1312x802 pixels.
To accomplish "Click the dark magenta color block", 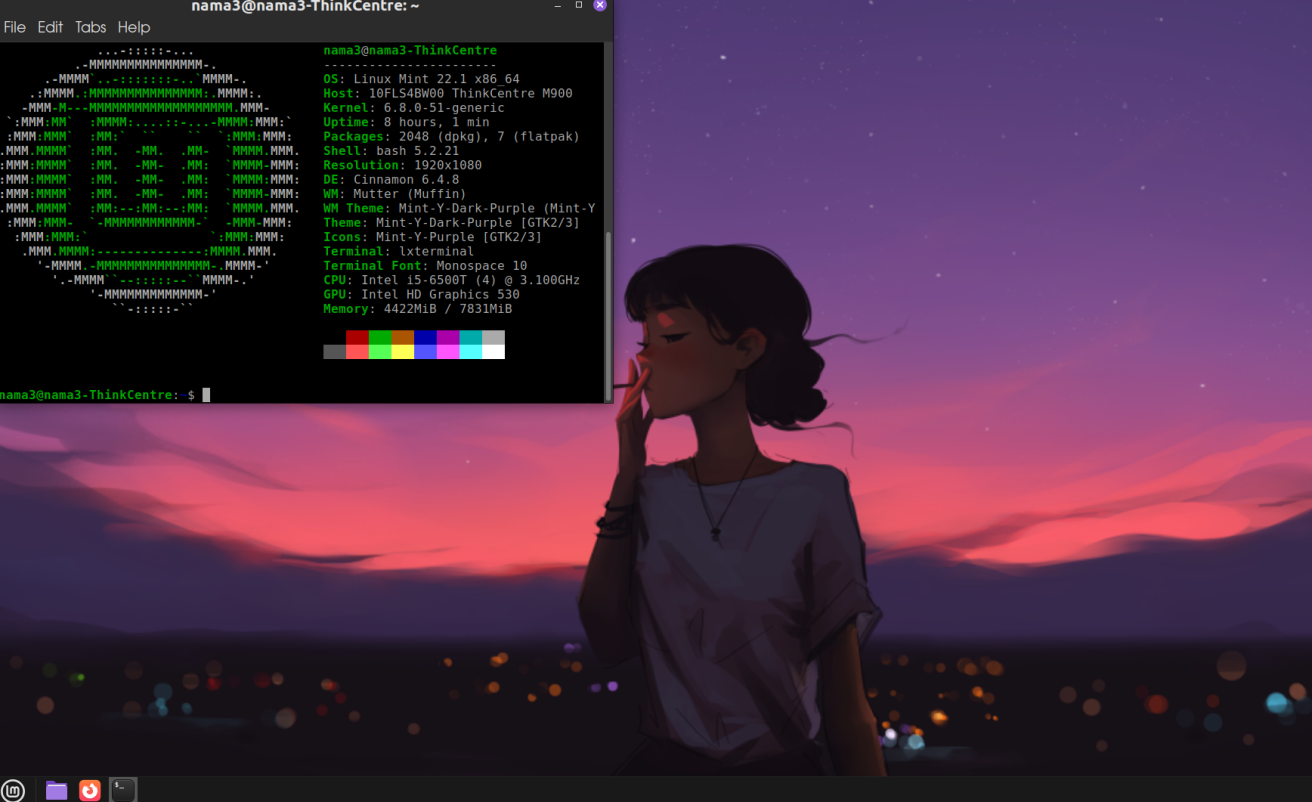I will click(448, 338).
